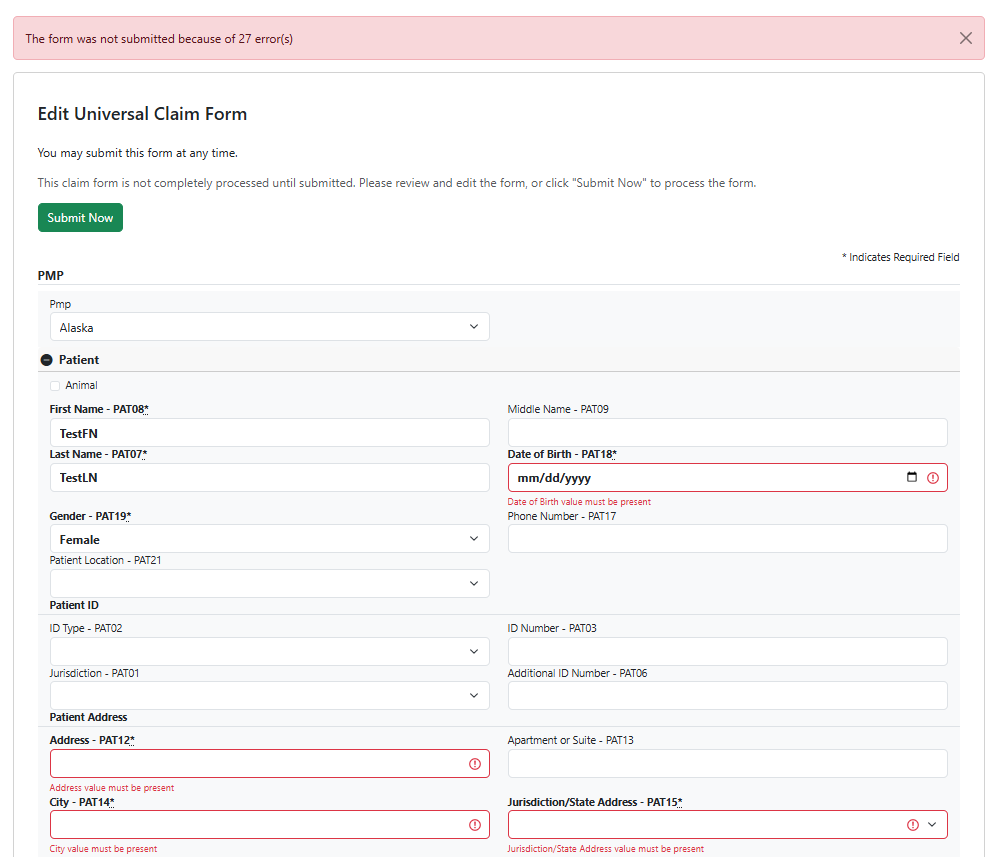Viewport: 998px width, 857px height.
Task: Open the Gender dropdown showing Female
Action: pyautogui.click(x=270, y=539)
